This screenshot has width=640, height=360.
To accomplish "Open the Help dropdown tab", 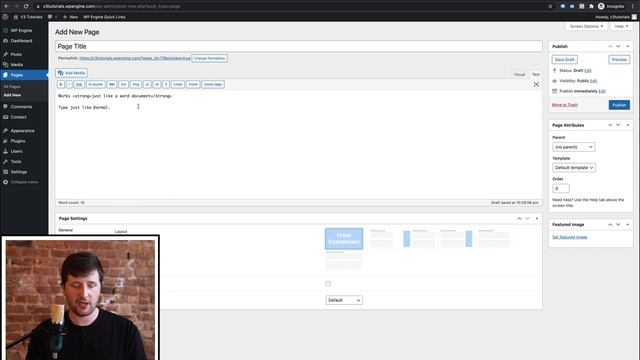I will [621, 26].
